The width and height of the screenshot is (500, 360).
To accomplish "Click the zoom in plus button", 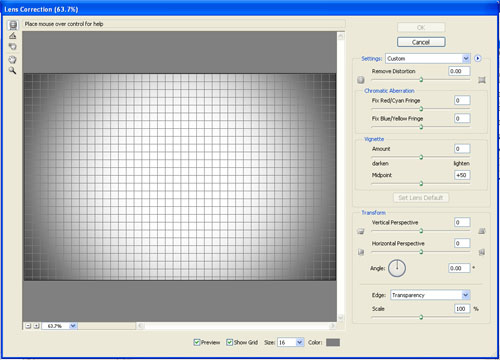I will (x=36, y=326).
